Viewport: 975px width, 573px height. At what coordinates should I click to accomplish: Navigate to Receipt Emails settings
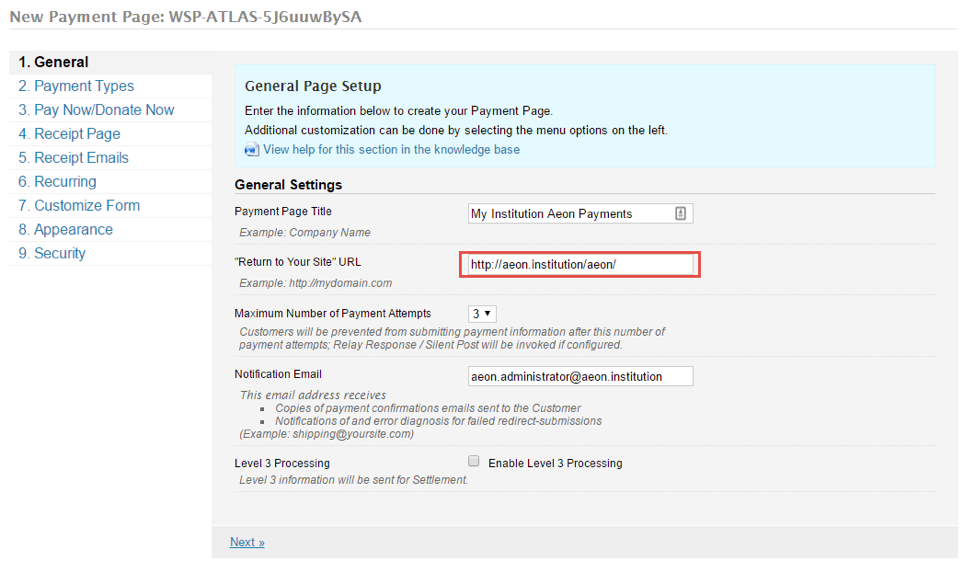pyautogui.click(x=73, y=158)
